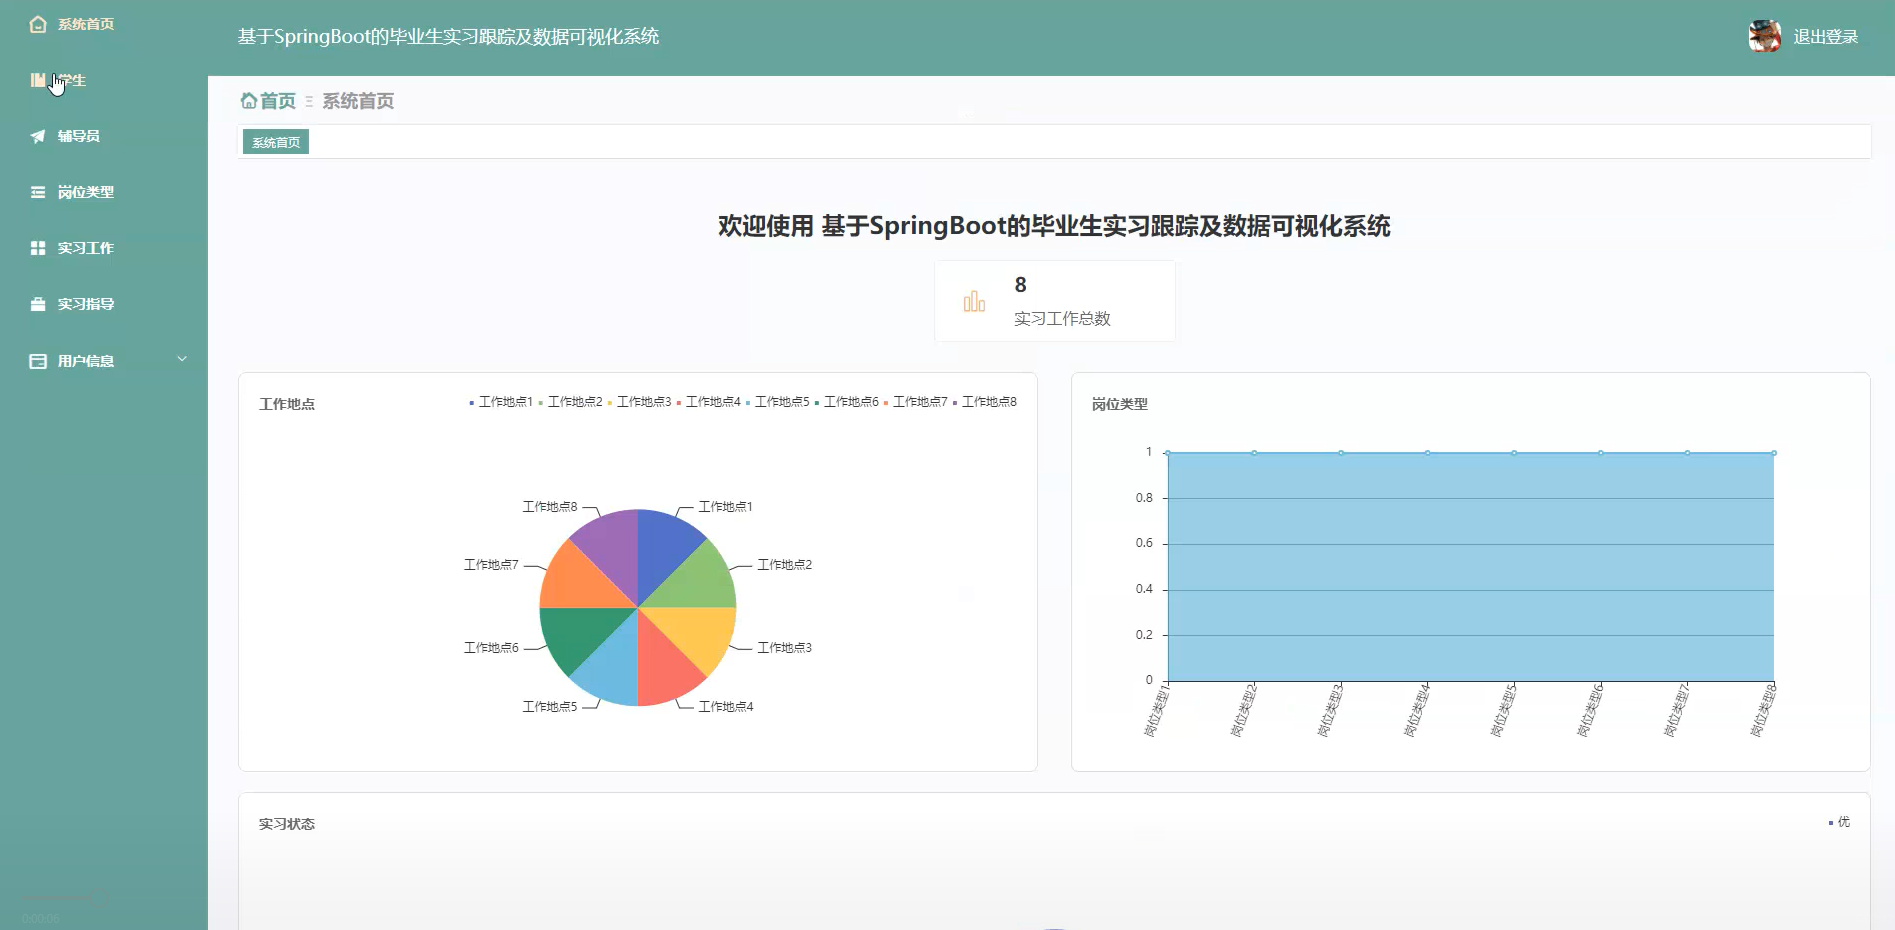Toggle the 工作地点2 legend item
This screenshot has height=930, width=1895.
[x=570, y=402]
